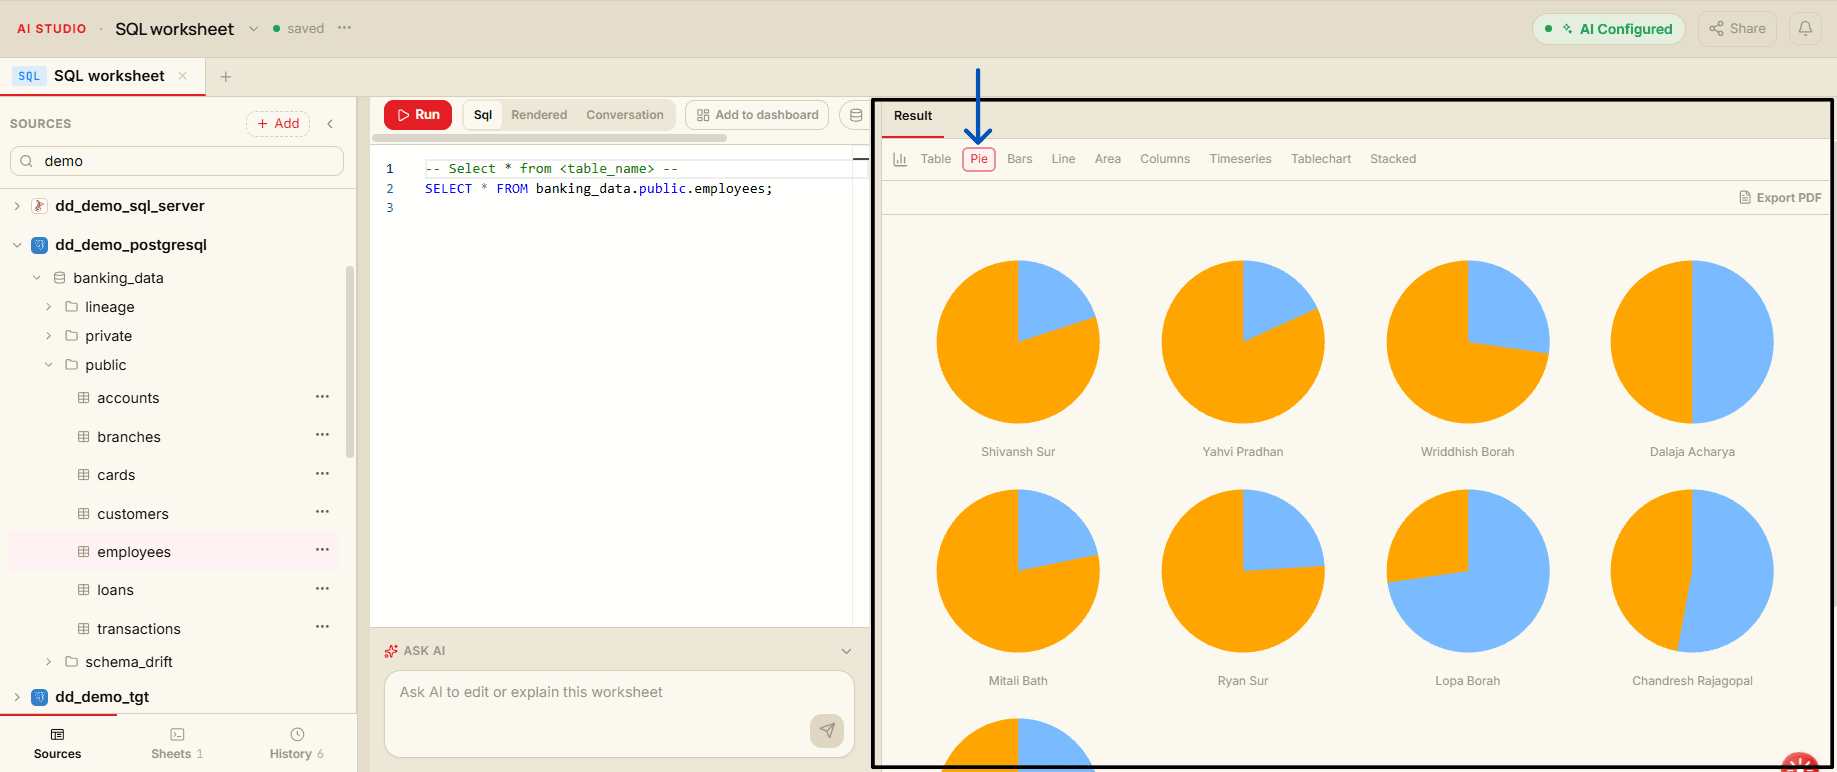1837x772 pixels.
Task: Select the Result tab
Action: coord(913,116)
